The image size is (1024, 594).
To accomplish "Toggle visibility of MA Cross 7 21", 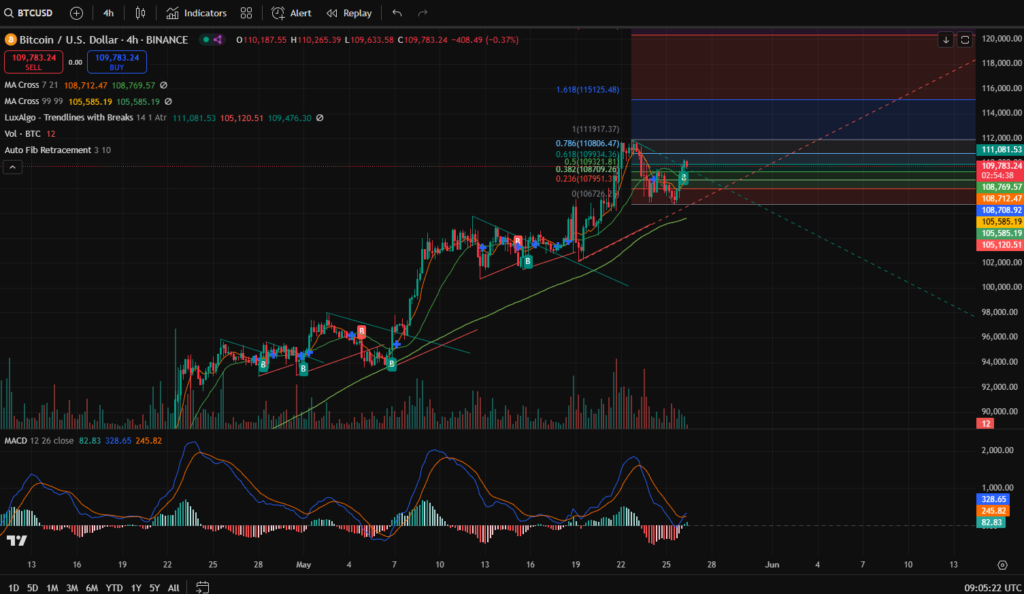I will [164, 85].
